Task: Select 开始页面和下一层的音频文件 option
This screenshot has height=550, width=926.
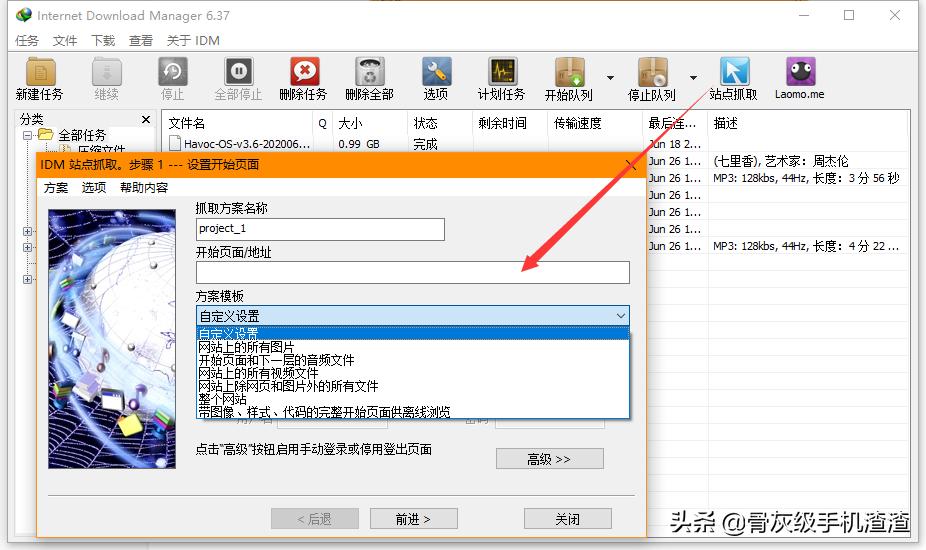Action: click(412, 360)
